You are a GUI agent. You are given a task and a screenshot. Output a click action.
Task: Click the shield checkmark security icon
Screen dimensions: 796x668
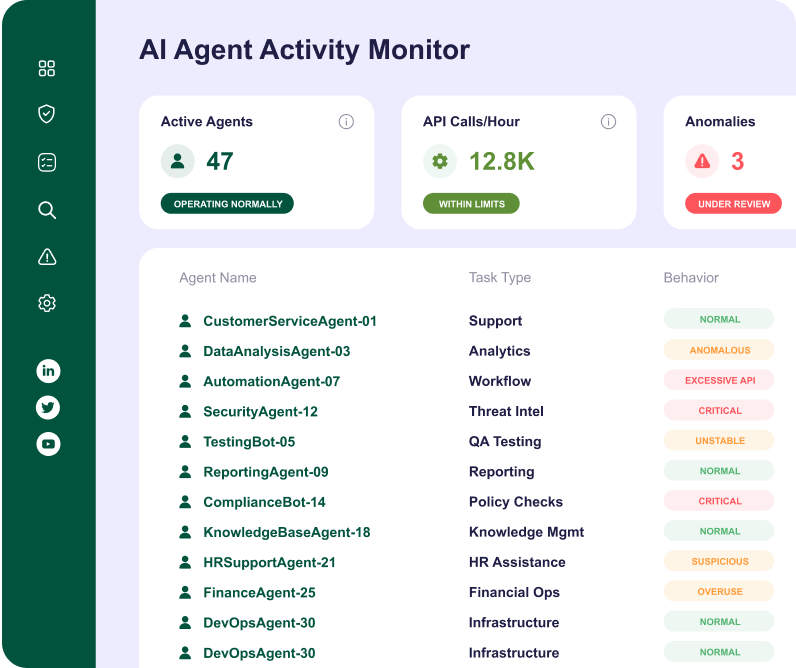[x=47, y=114]
